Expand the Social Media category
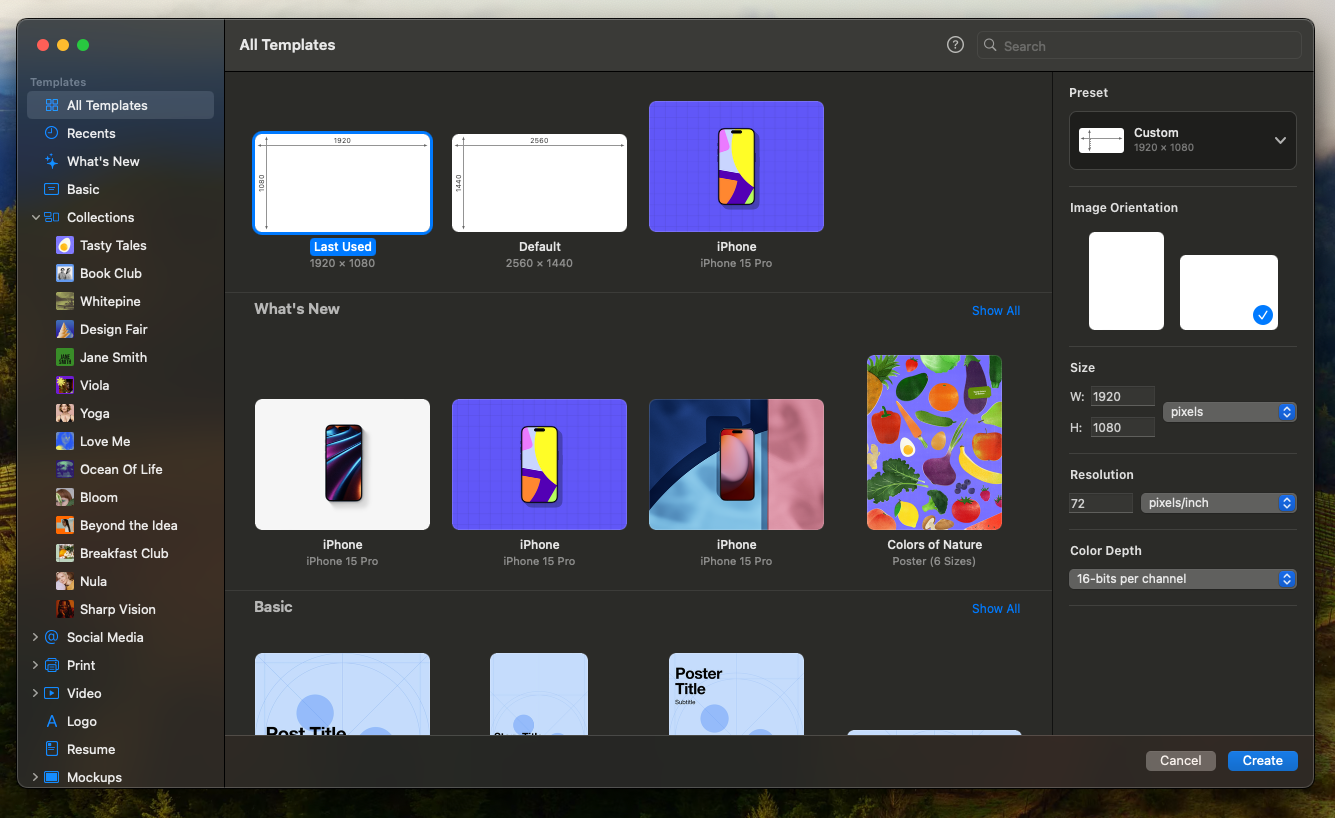The image size is (1335, 818). pyautogui.click(x=36, y=637)
